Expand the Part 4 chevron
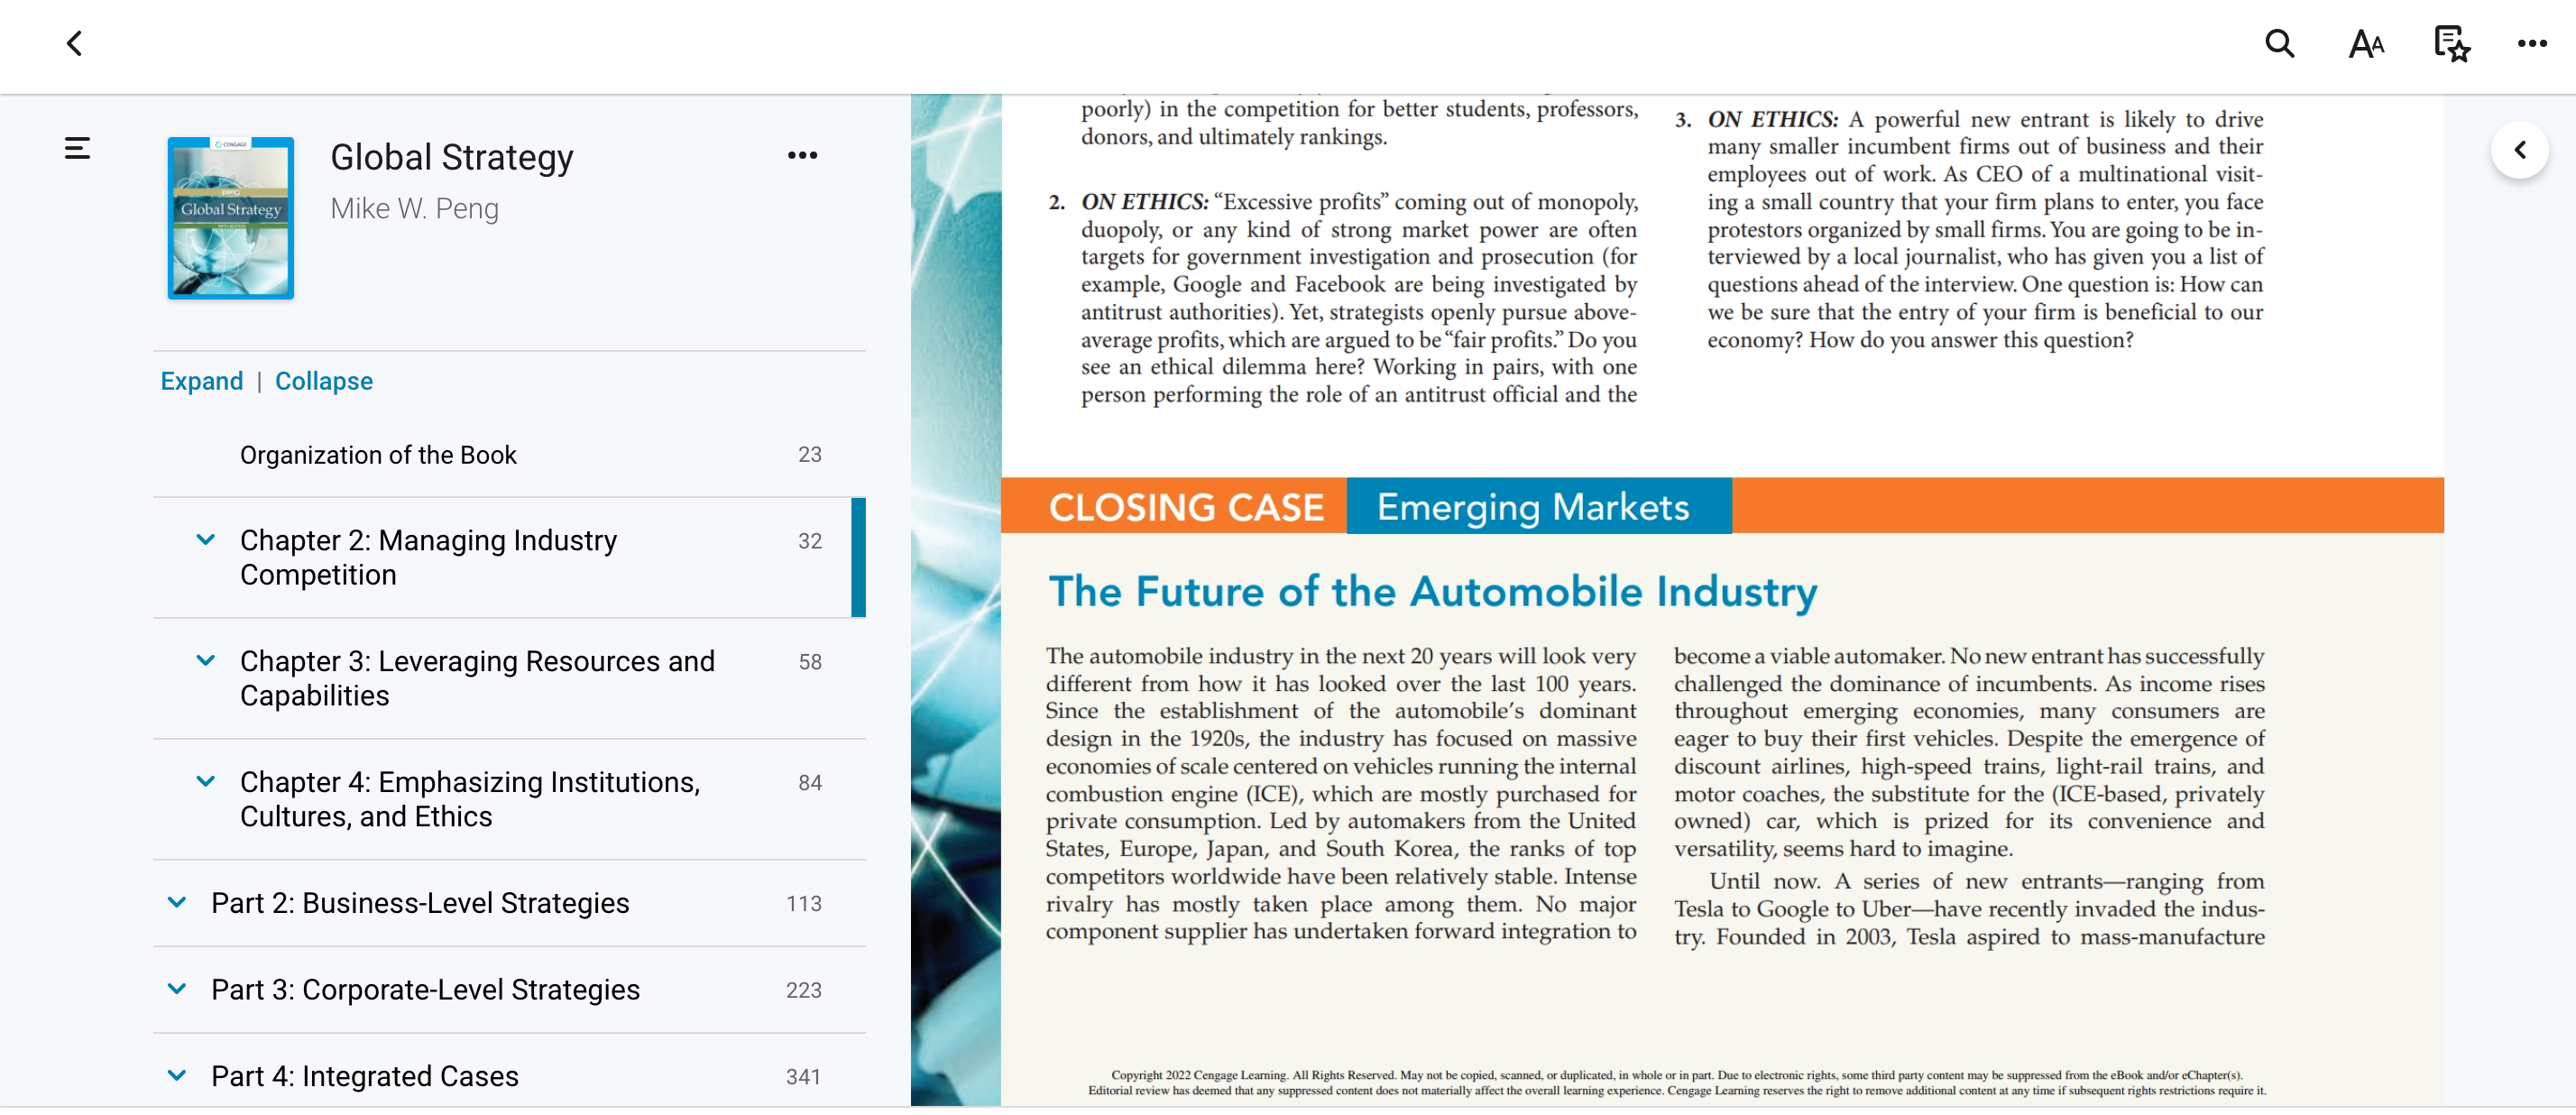The width and height of the screenshot is (2576, 1115). [177, 1076]
